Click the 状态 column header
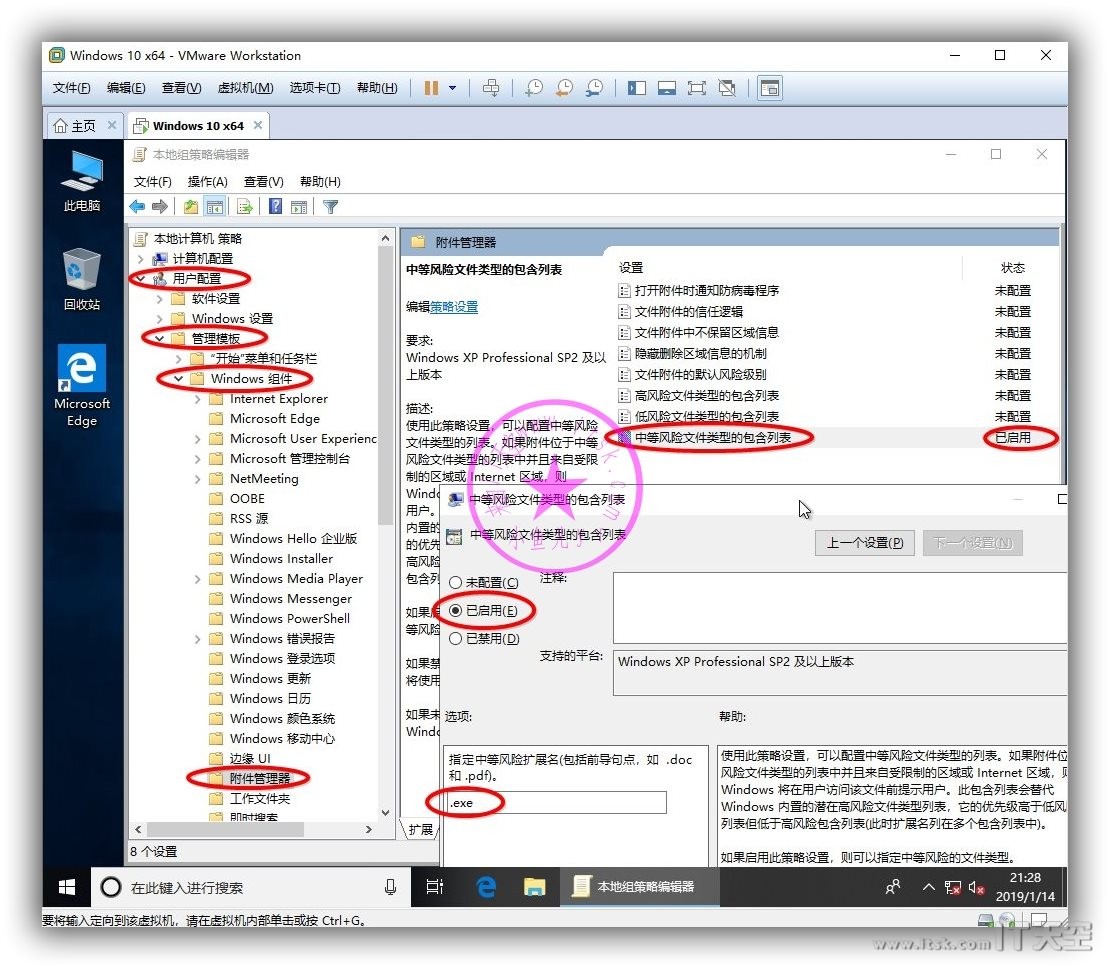This screenshot has height=969, width=1110. (1012, 268)
